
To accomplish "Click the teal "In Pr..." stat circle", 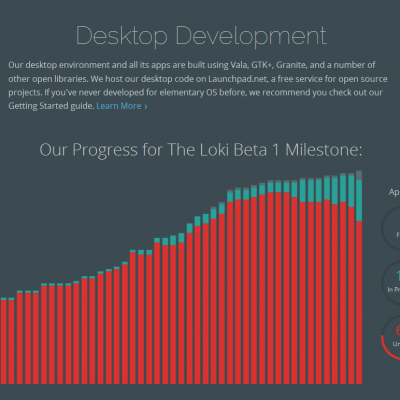I will 391,283.
